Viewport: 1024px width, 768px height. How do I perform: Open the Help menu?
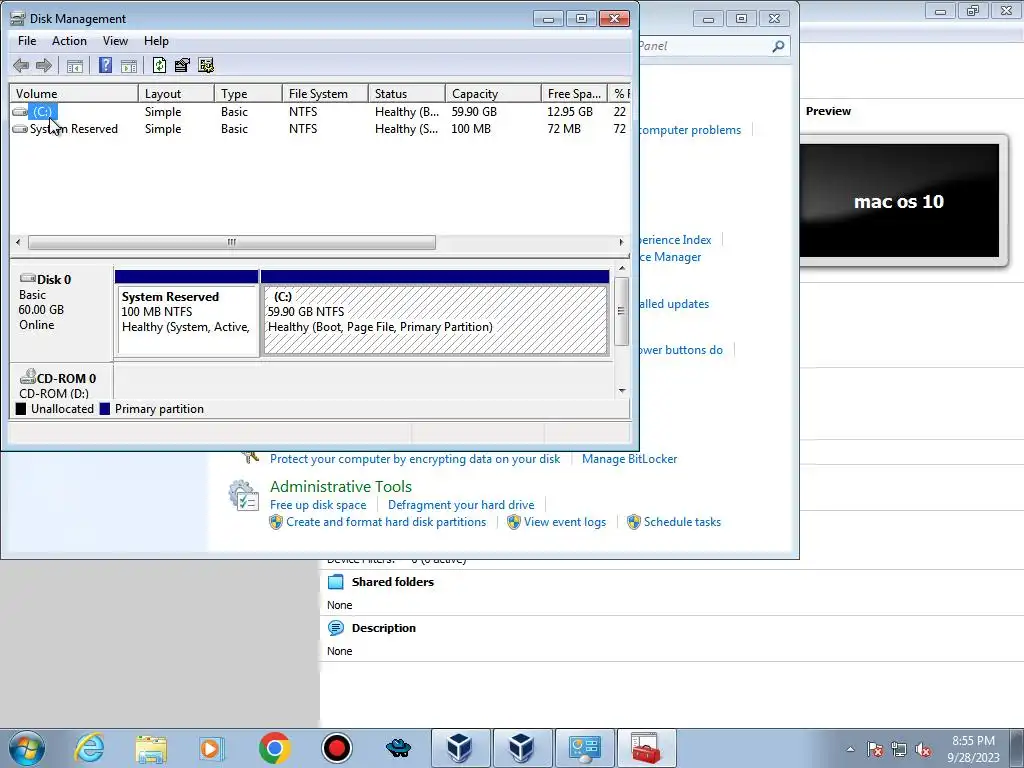pyautogui.click(x=156, y=40)
